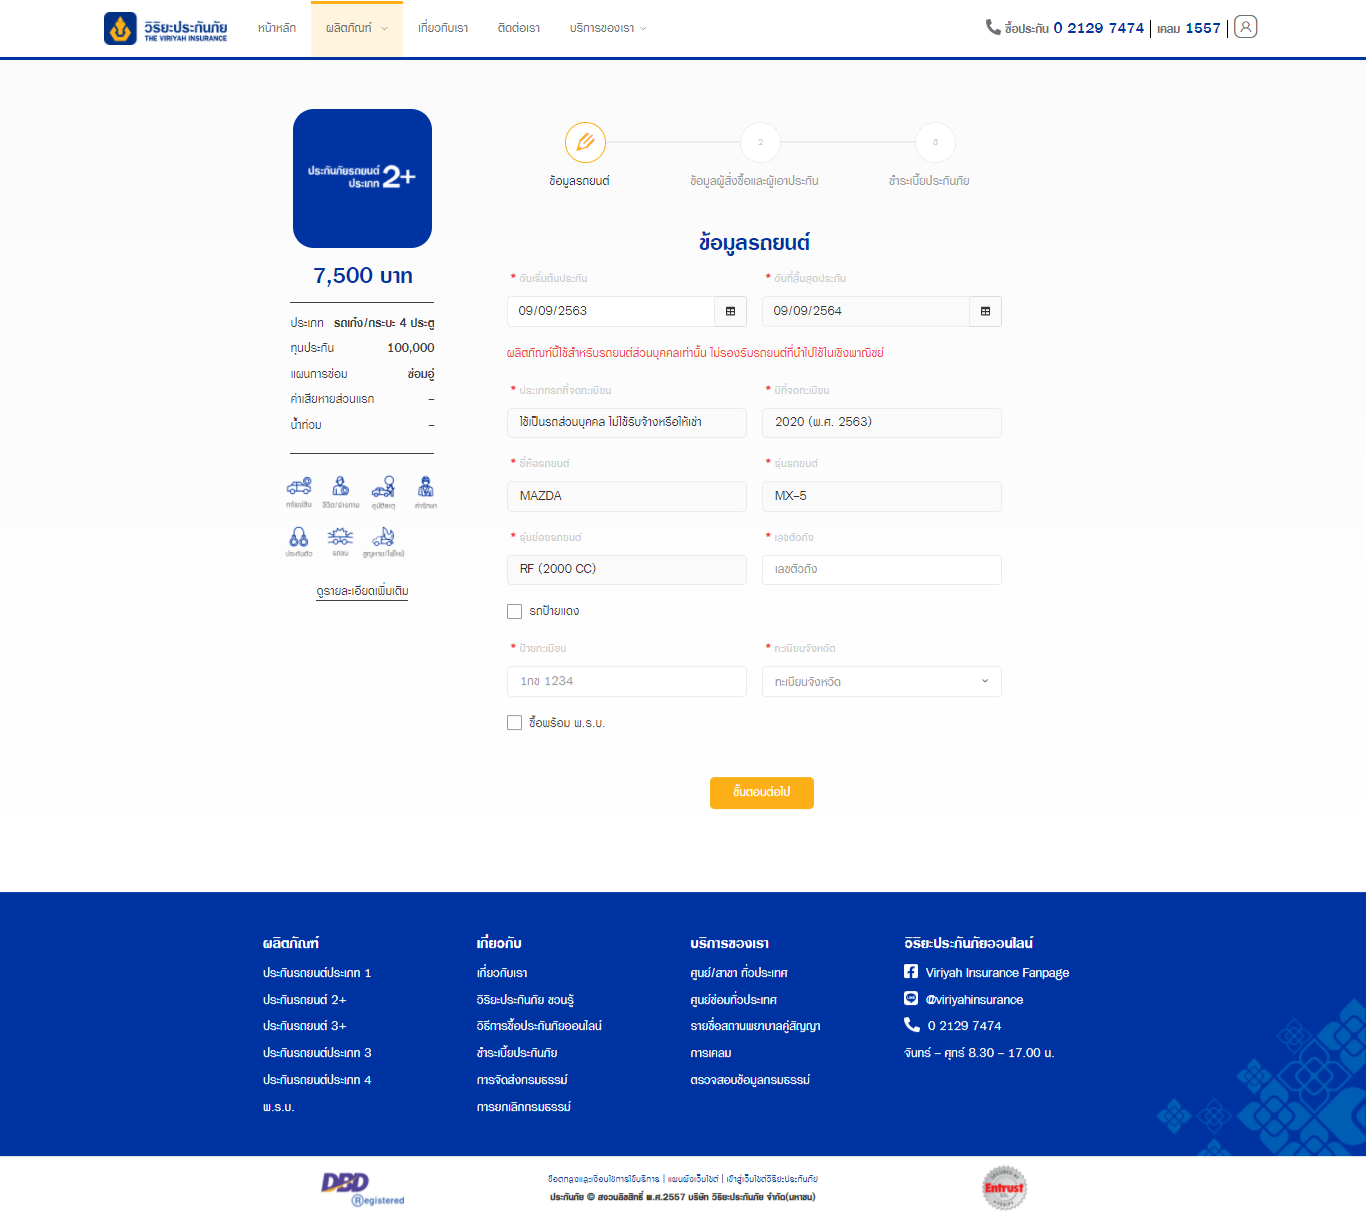
Task: Open footer link วิธีการซื้อประกันภัยออนไลน์
Action: click(539, 1026)
